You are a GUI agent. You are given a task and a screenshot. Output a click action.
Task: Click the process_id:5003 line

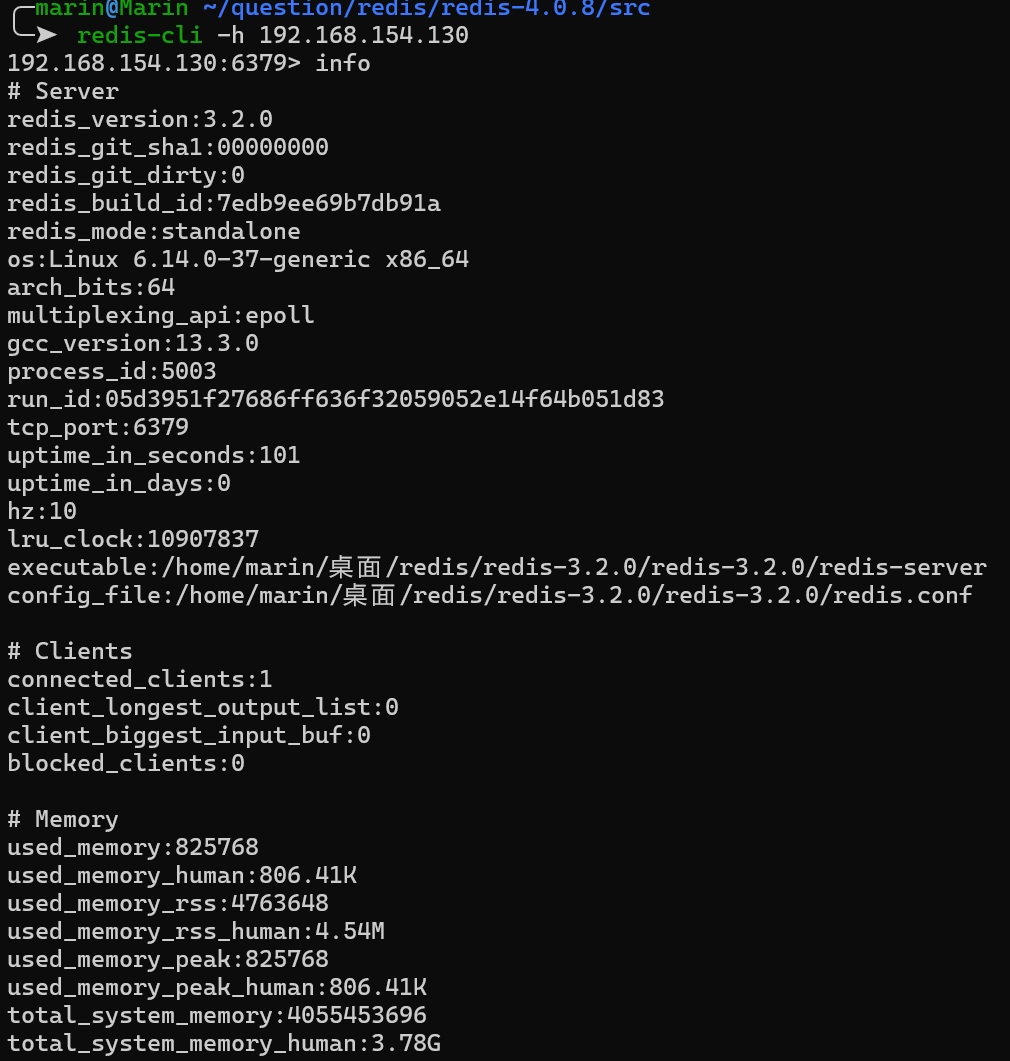pos(112,371)
